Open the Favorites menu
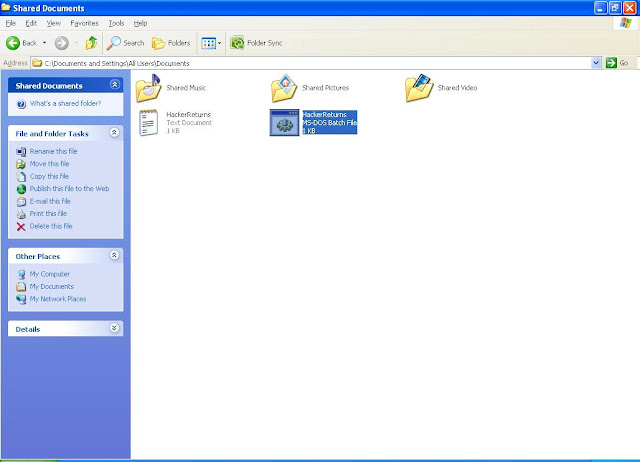 (x=84, y=23)
